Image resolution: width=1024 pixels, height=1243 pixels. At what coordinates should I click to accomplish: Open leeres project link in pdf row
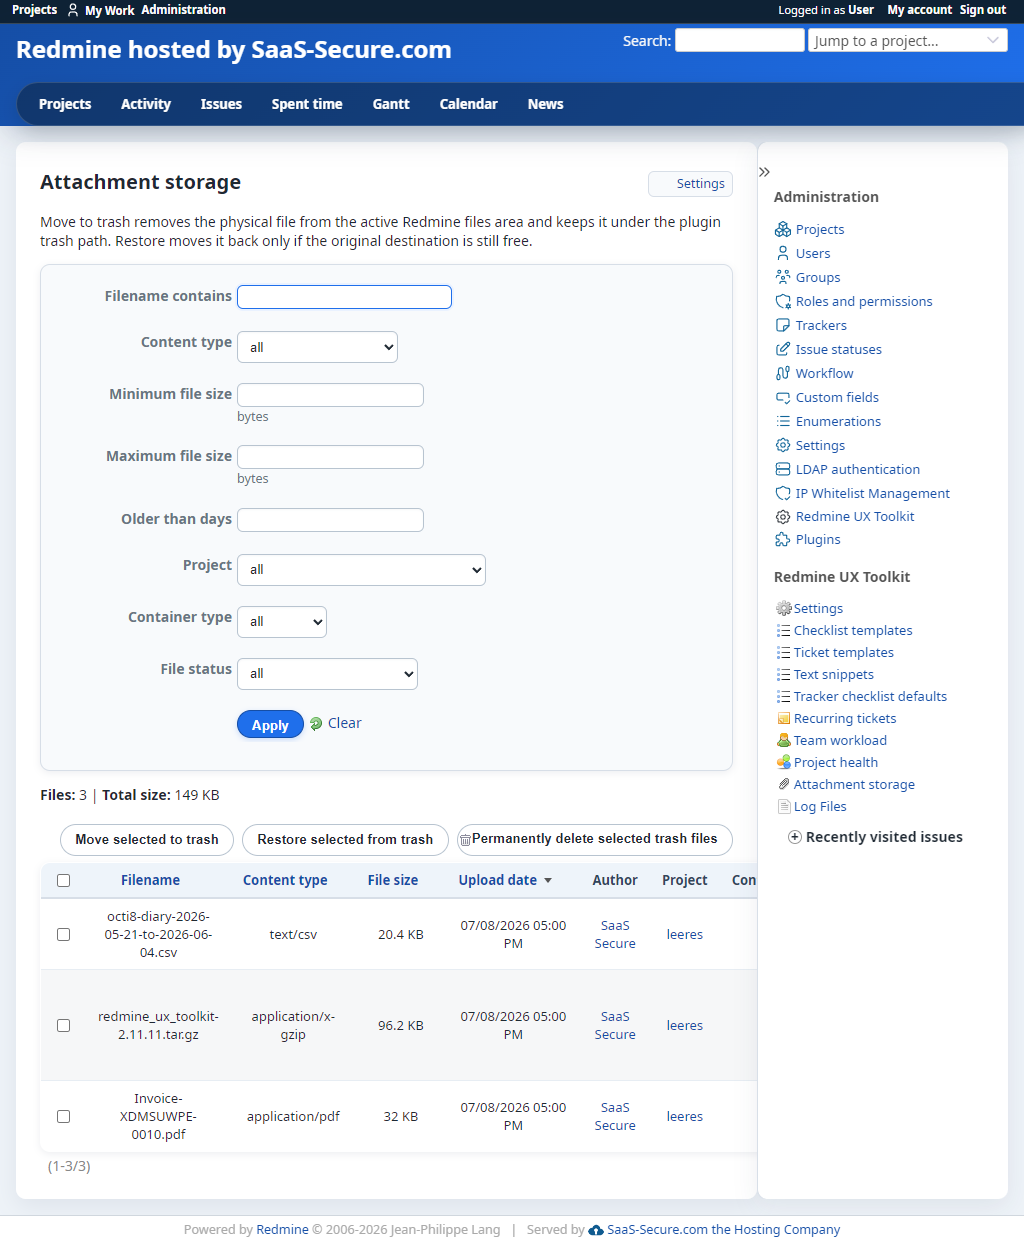685,1116
